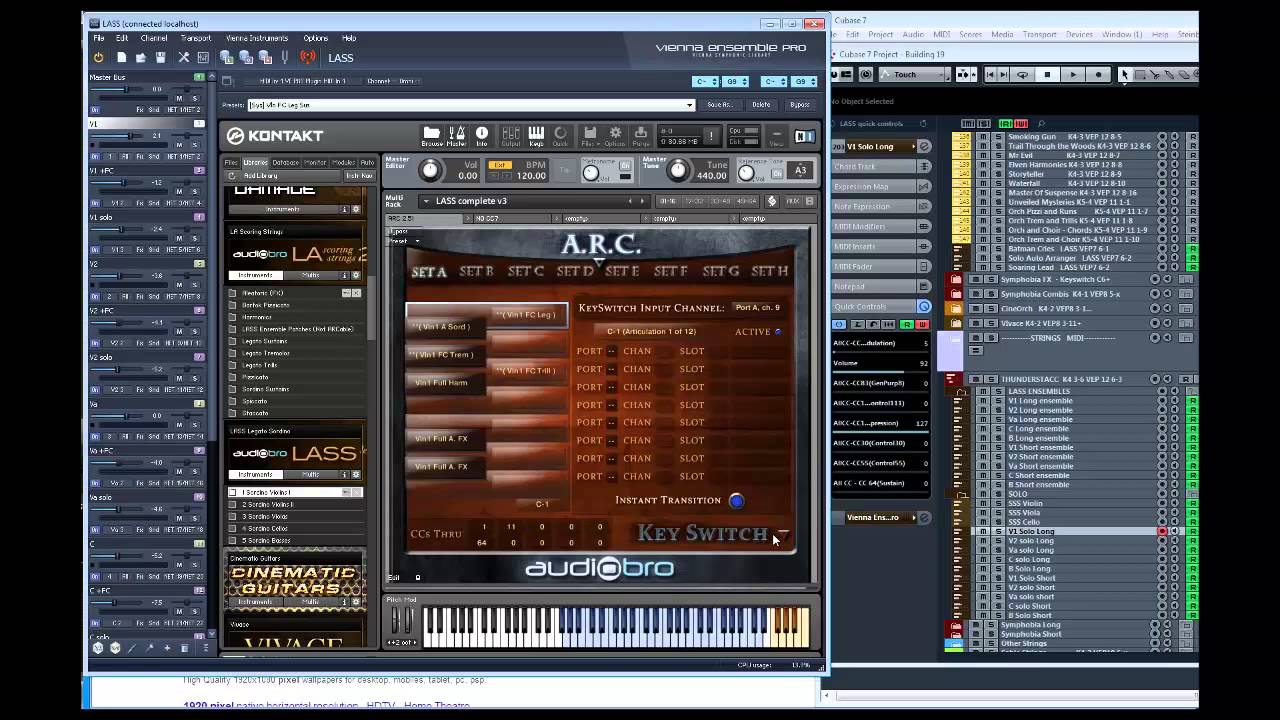
Task: Click the Notepad icon in Cubase inspector
Action: (x=924, y=286)
